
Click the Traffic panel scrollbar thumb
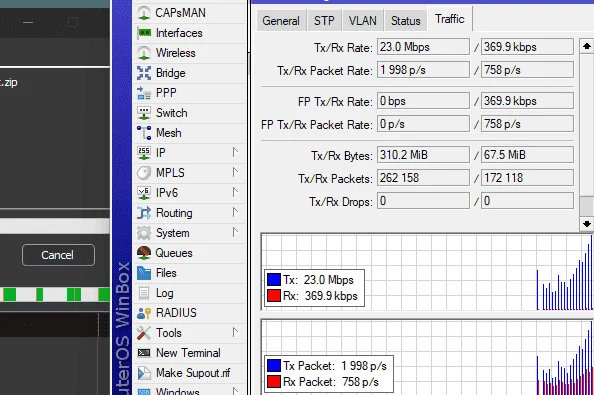point(587,206)
